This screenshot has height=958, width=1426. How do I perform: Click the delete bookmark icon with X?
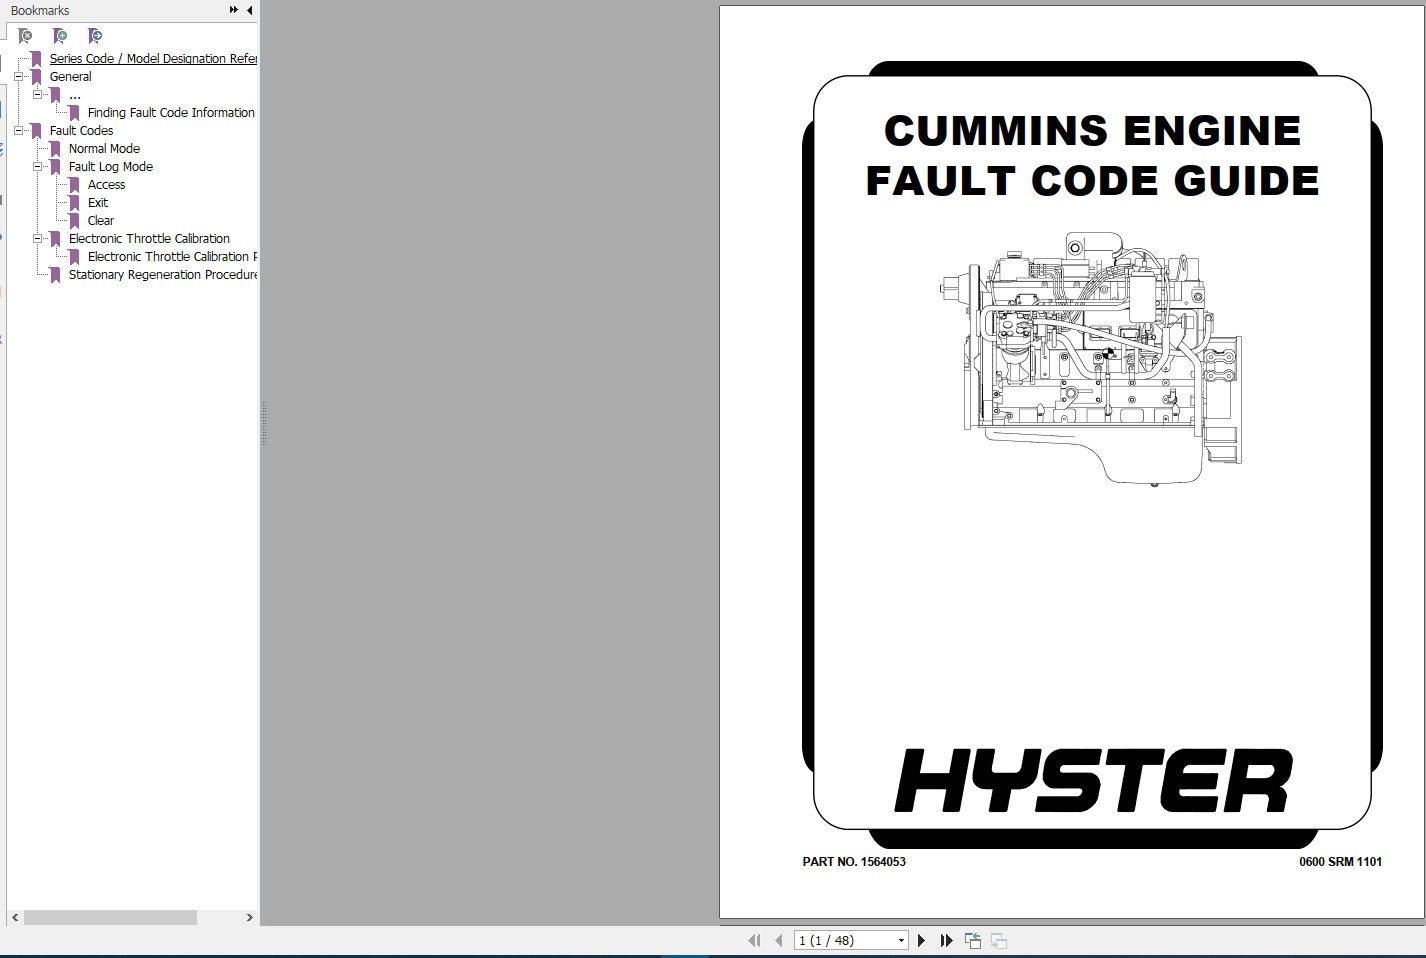coord(25,36)
